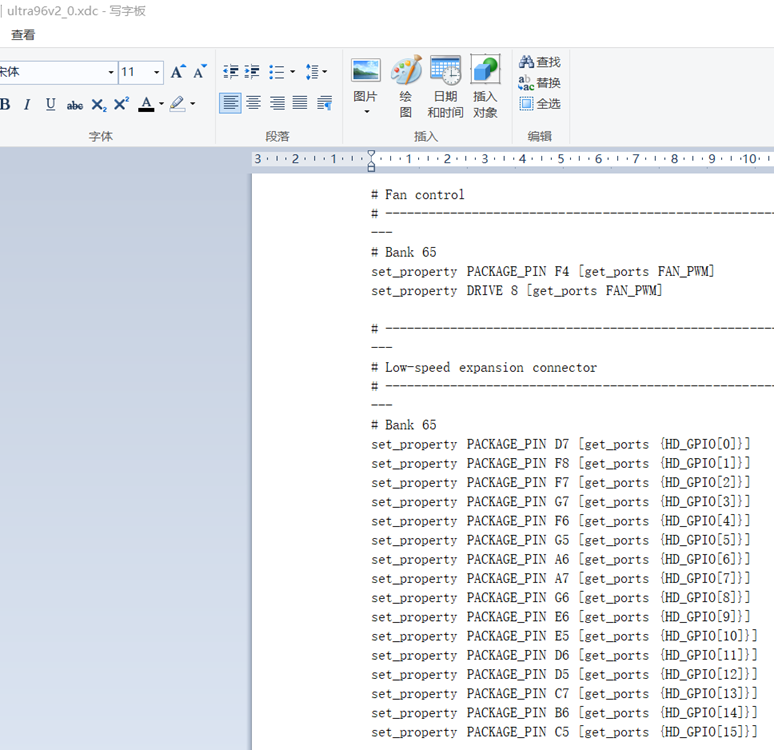Click the ruler at the 5 mark
774x750 pixels.
coord(561,158)
